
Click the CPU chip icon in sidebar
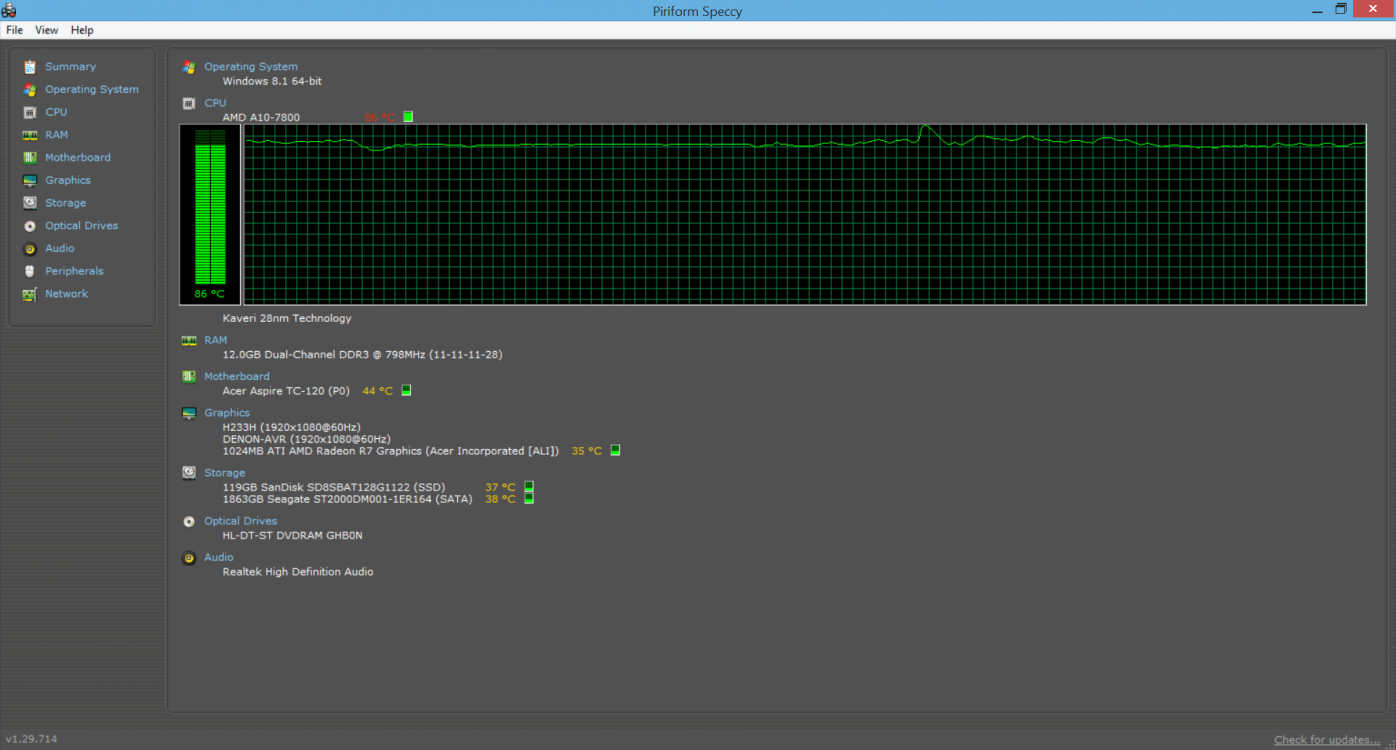(30, 112)
